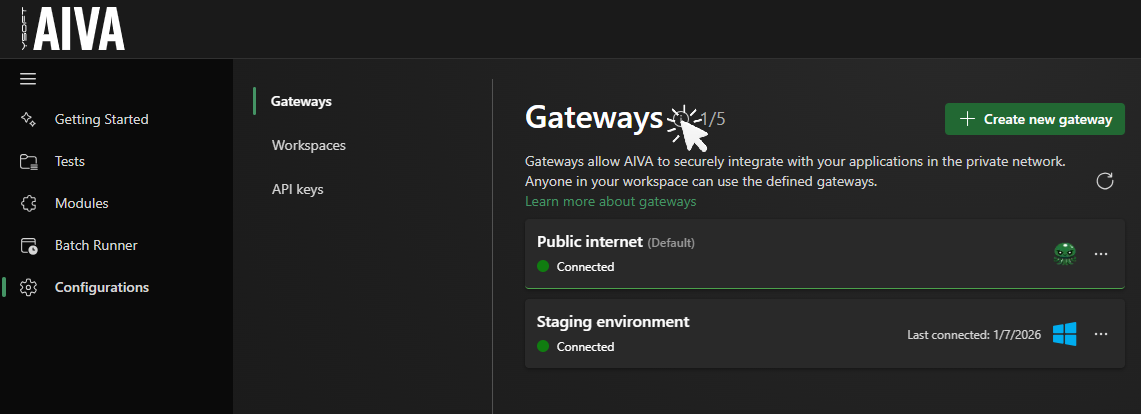This screenshot has width=1141, height=414.
Task: Switch to the Workspaces tab
Action: 309,146
